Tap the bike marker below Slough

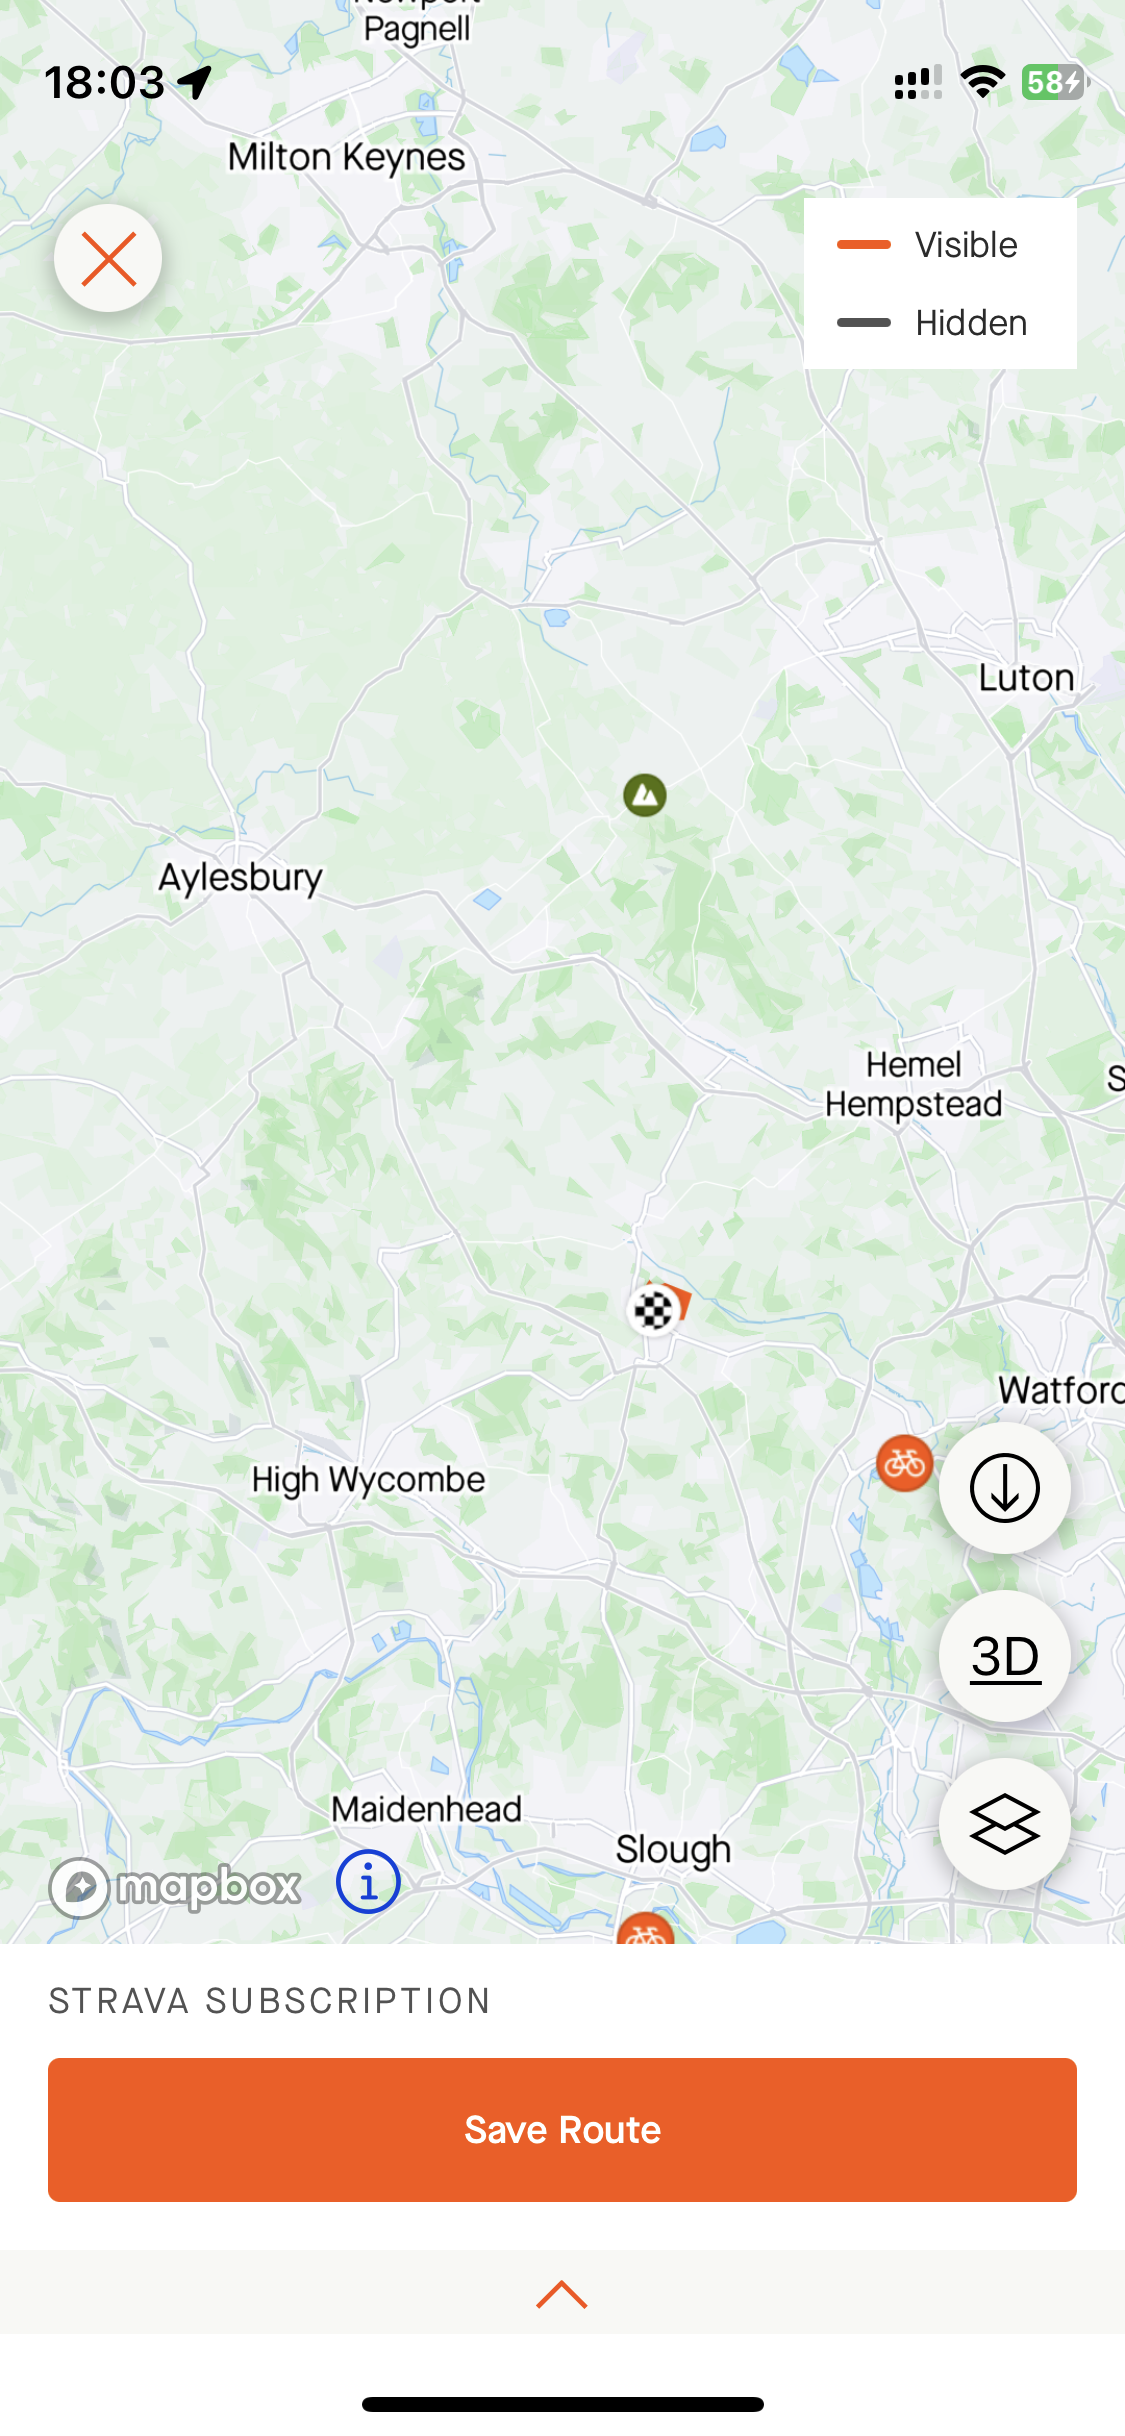645,1930
